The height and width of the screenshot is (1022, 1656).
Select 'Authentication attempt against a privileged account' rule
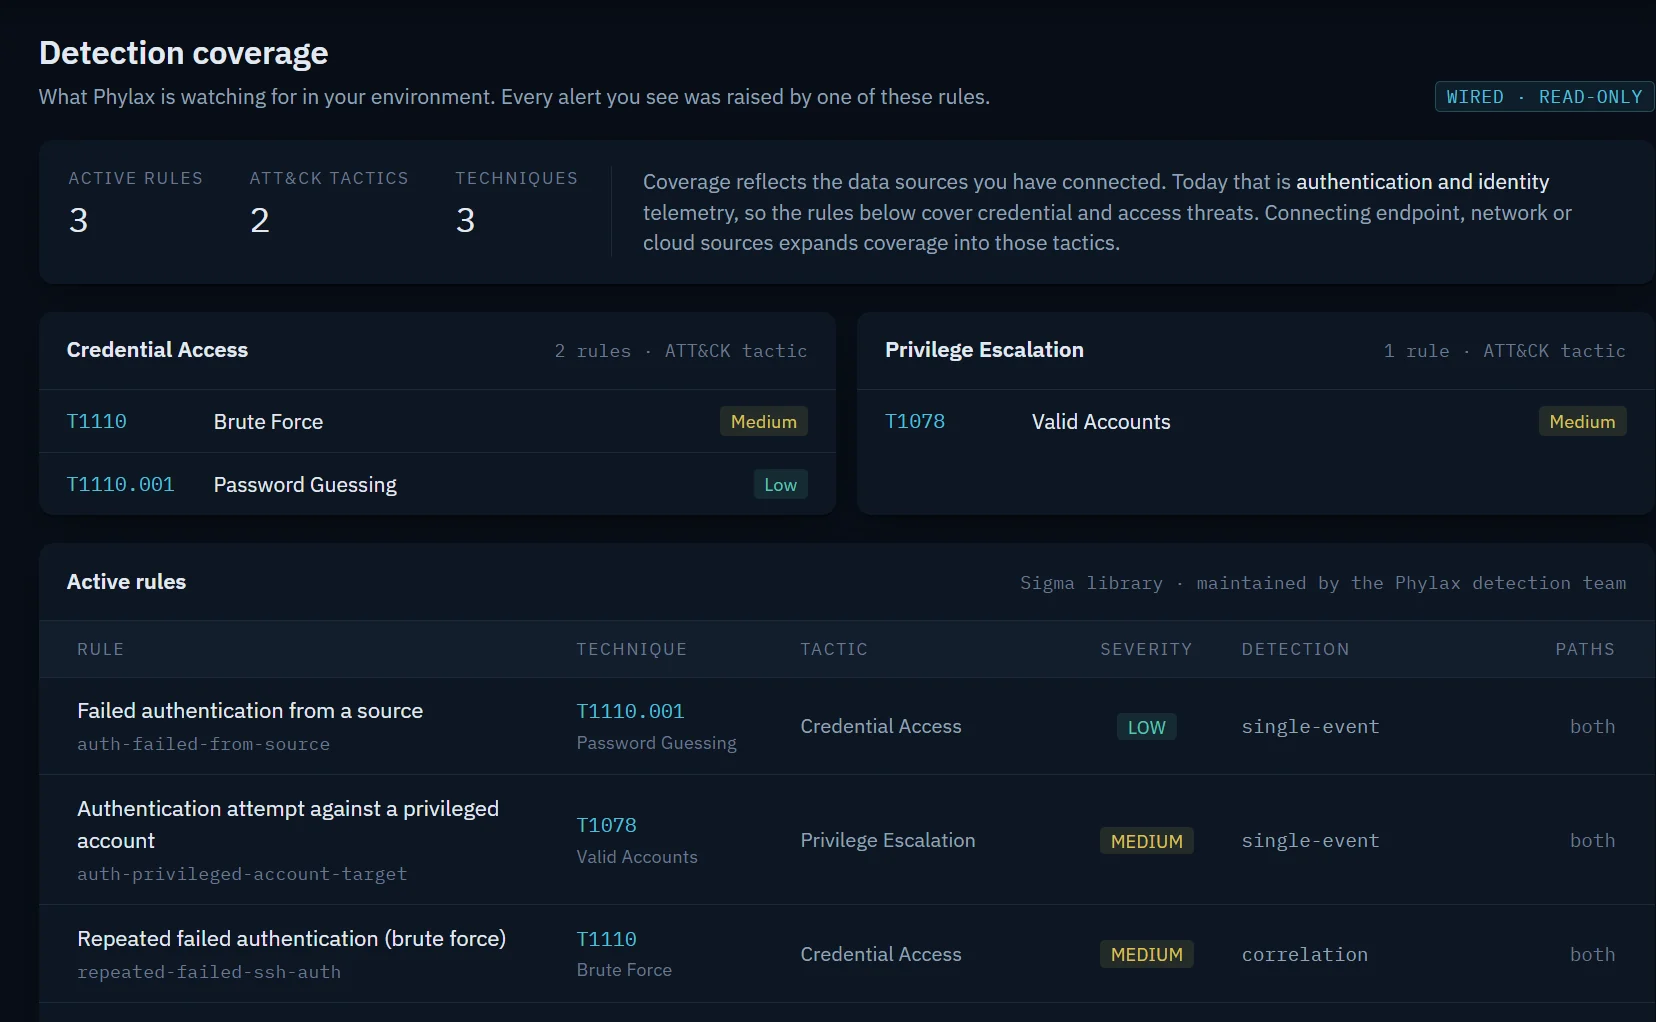pos(288,825)
